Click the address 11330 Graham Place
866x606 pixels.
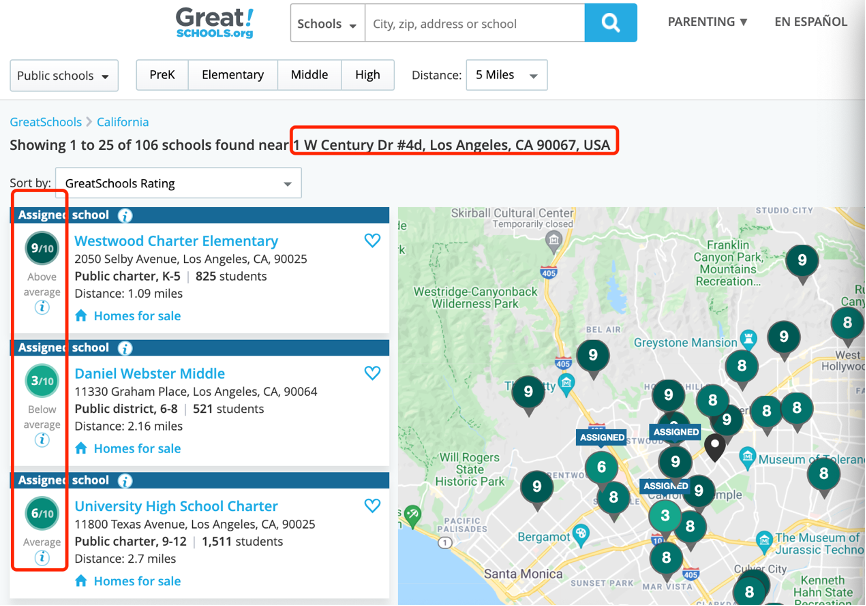tap(196, 392)
